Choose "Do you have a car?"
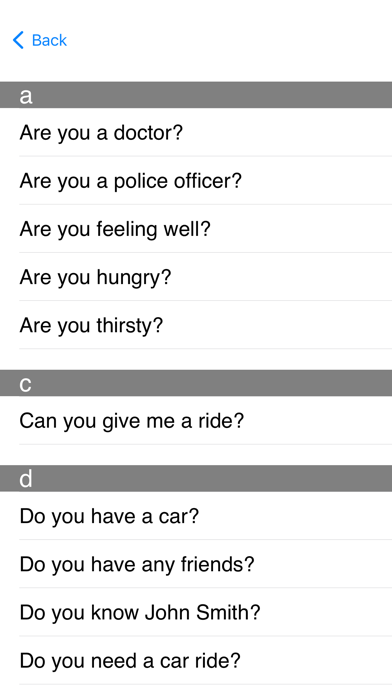The image size is (392, 696). pyautogui.click(x=196, y=516)
